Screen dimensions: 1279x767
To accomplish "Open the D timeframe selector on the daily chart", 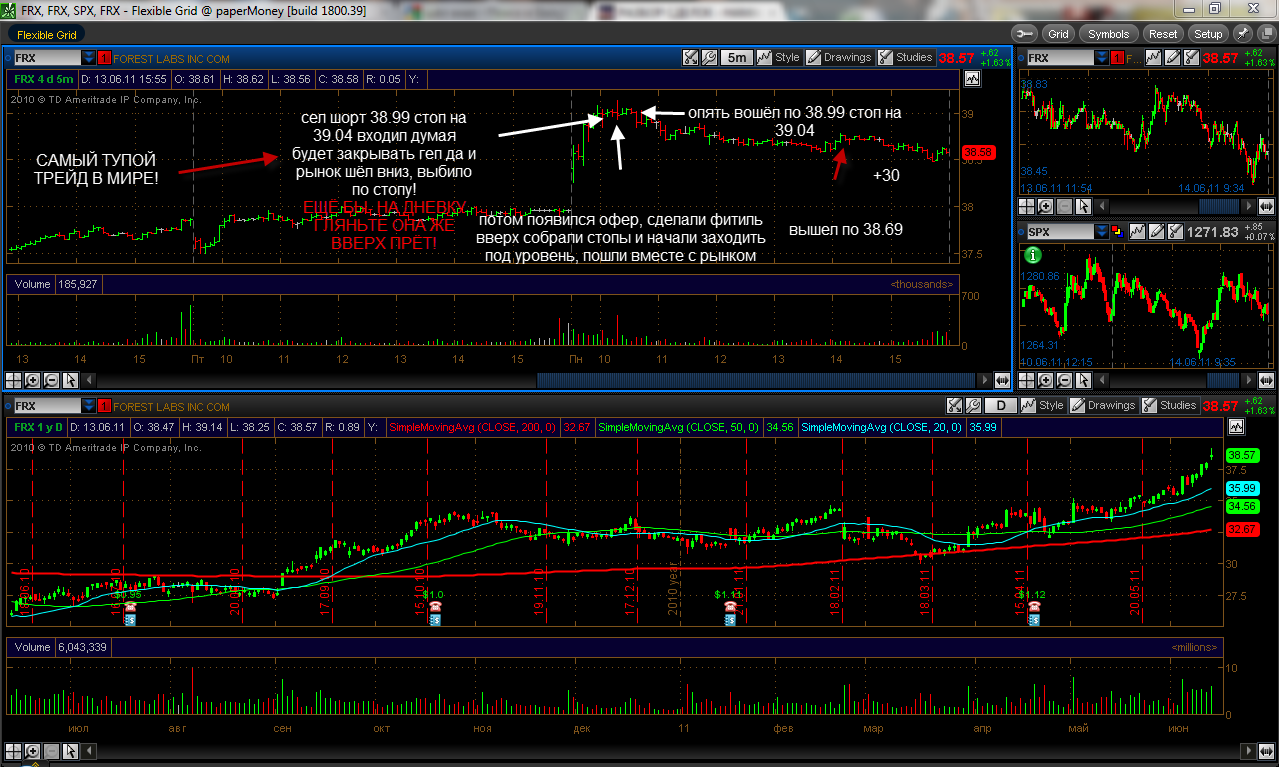I will (x=1000, y=405).
